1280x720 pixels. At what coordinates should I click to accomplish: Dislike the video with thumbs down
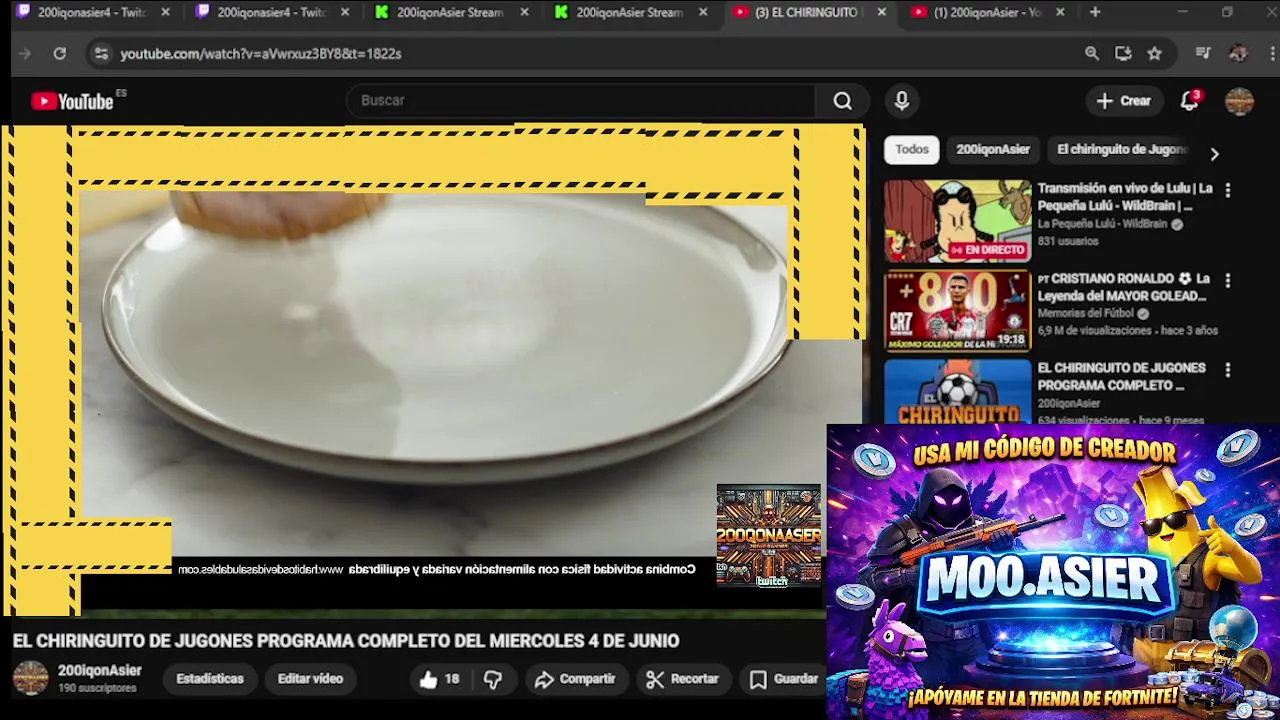pos(493,679)
